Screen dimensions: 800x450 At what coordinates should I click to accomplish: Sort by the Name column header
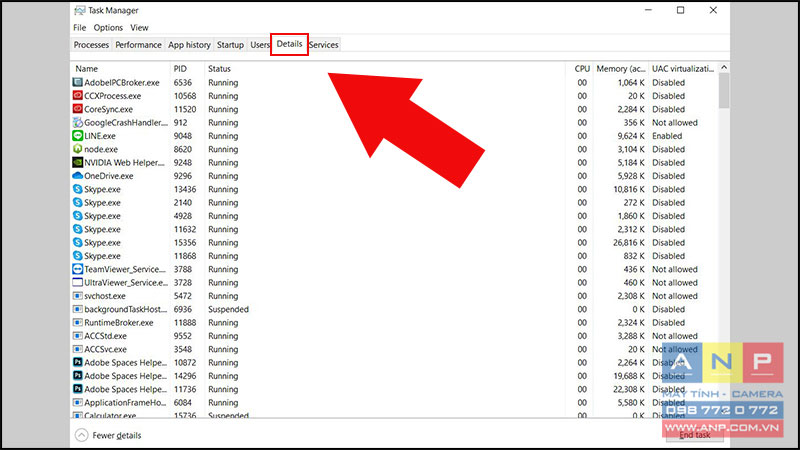pos(120,68)
